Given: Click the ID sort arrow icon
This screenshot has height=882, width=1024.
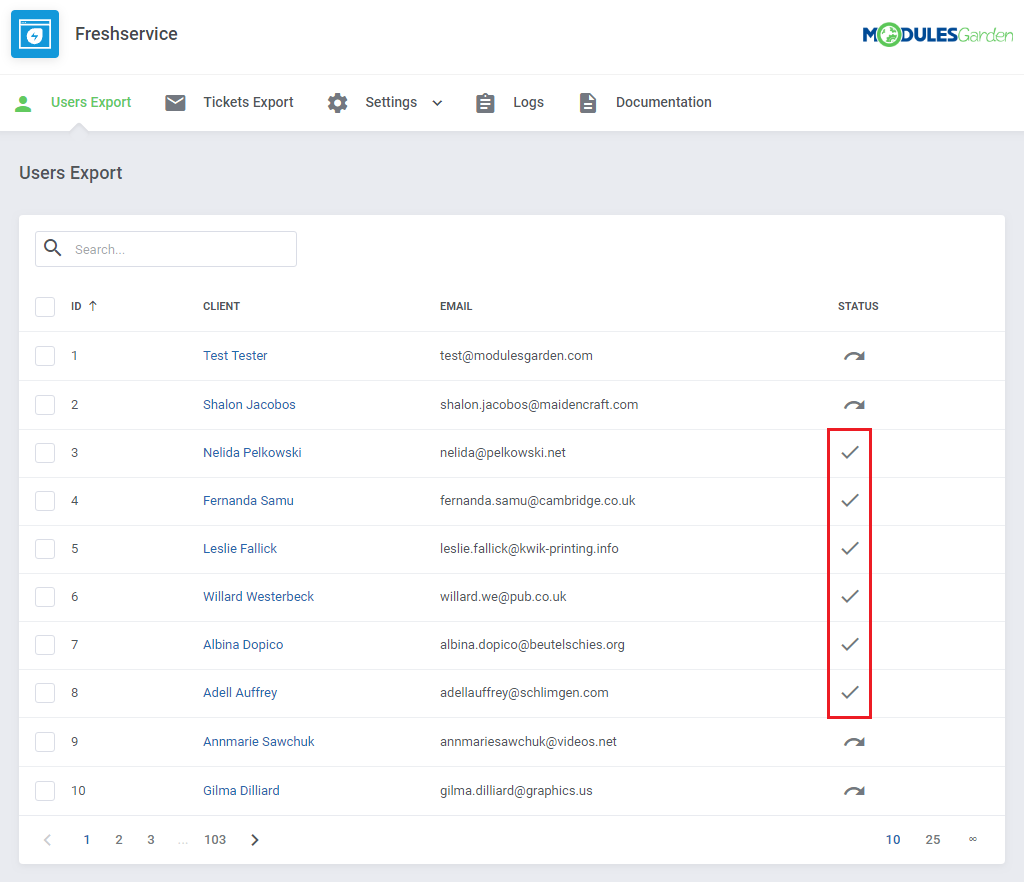Looking at the screenshot, I should tap(93, 306).
